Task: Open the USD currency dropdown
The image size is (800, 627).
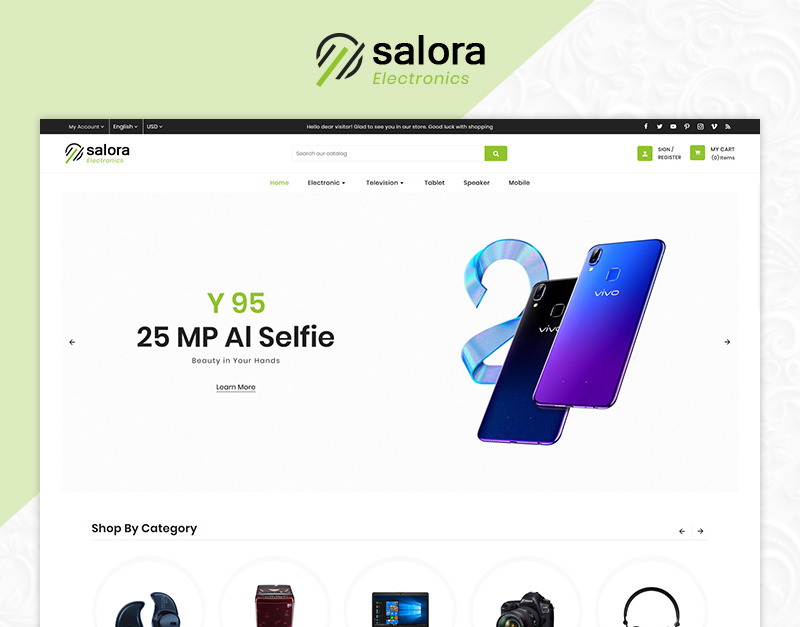Action: tap(154, 127)
